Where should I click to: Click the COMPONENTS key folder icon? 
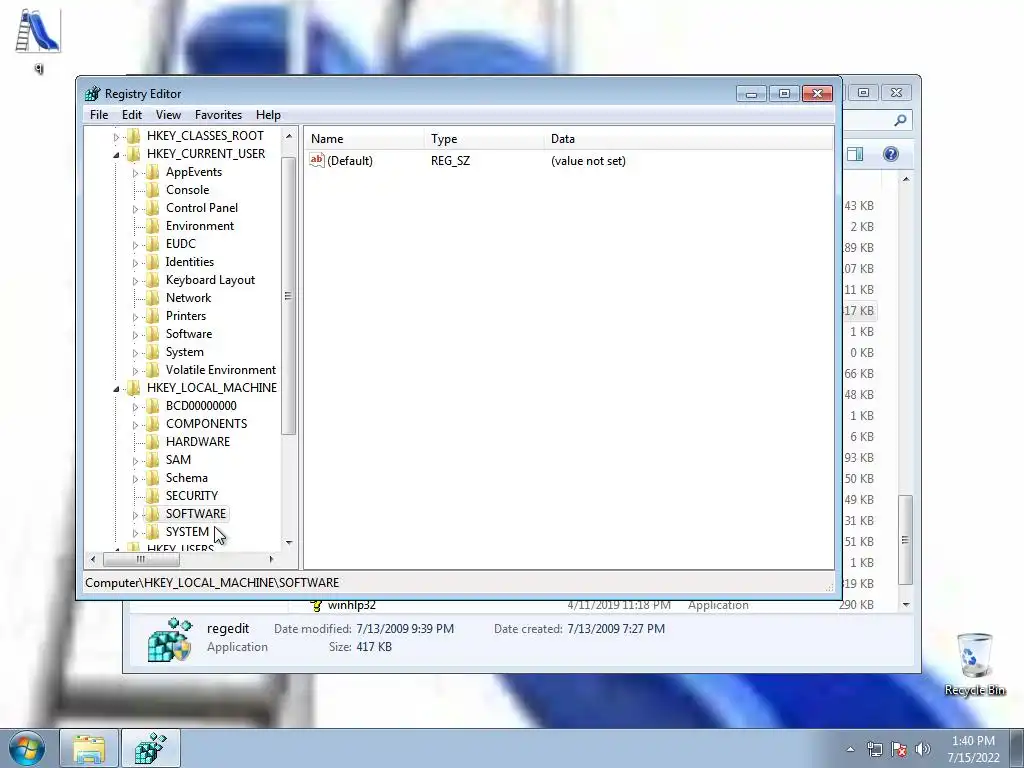152,423
